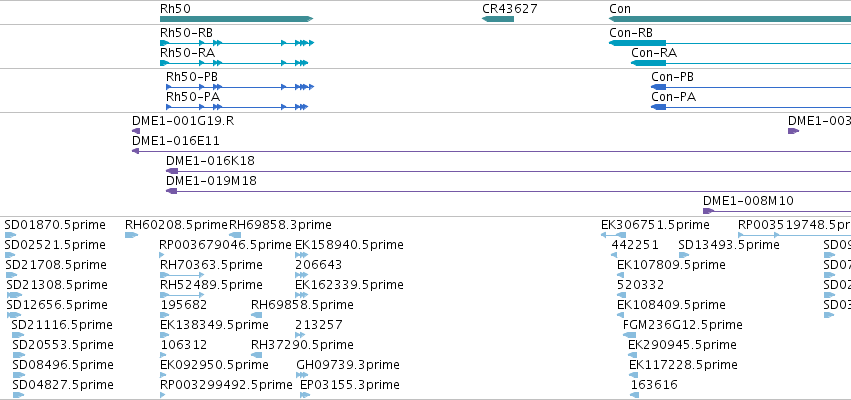
Task: Click the DME1-016E11 feature label
Action: pyautogui.click(x=176, y=141)
